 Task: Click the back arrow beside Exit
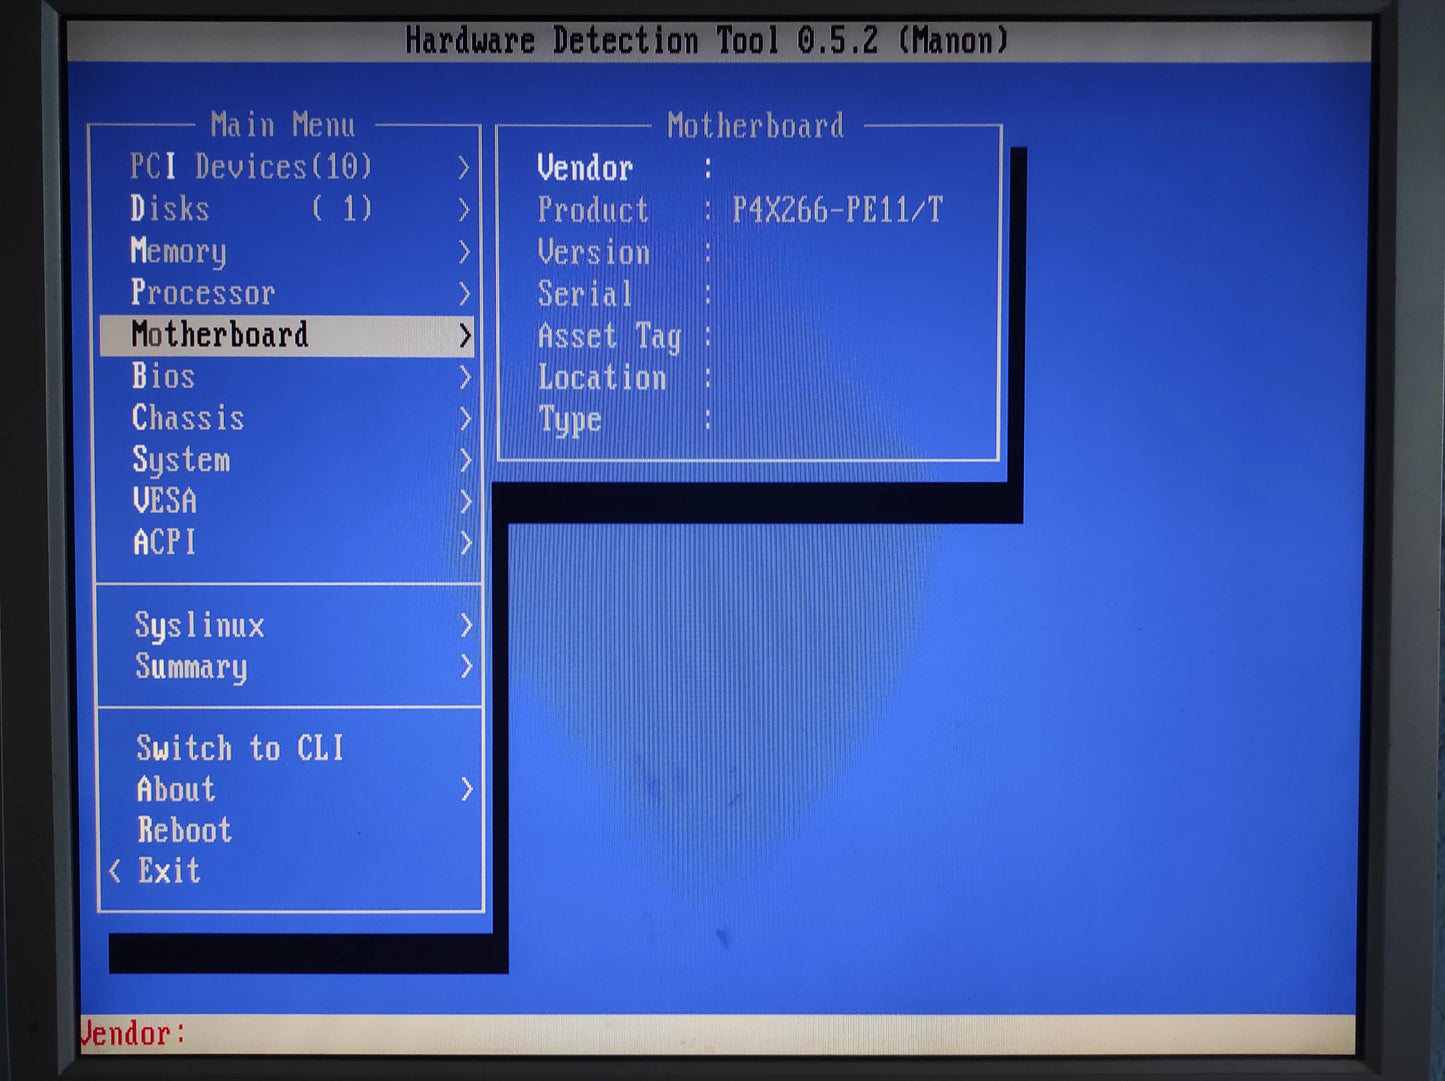point(115,871)
